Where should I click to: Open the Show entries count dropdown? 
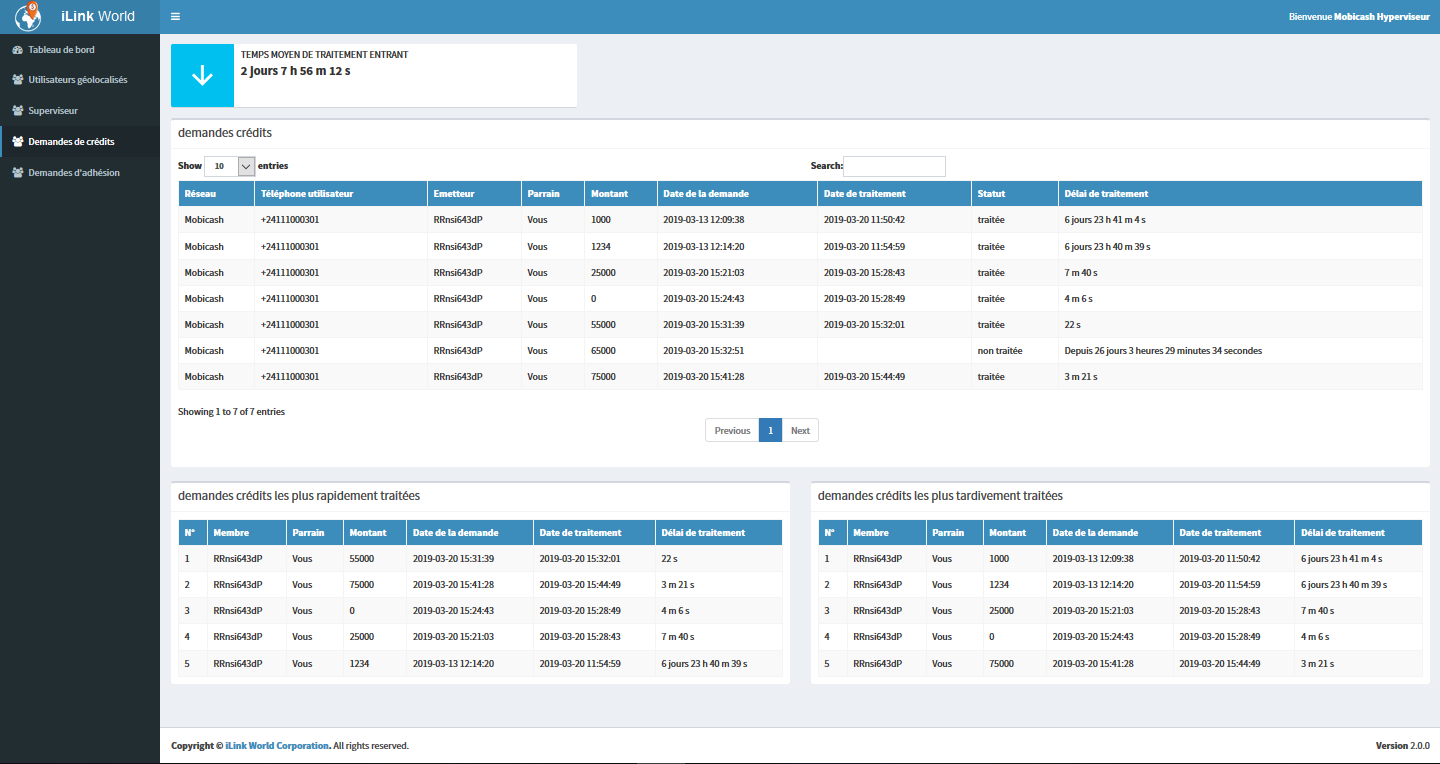pos(230,166)
